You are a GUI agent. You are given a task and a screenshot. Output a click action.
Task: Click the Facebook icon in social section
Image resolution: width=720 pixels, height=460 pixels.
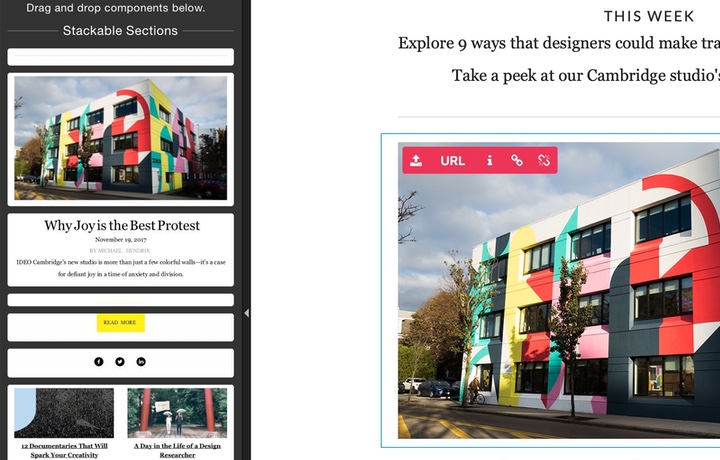pyautogui.click(x=99, y=361)
